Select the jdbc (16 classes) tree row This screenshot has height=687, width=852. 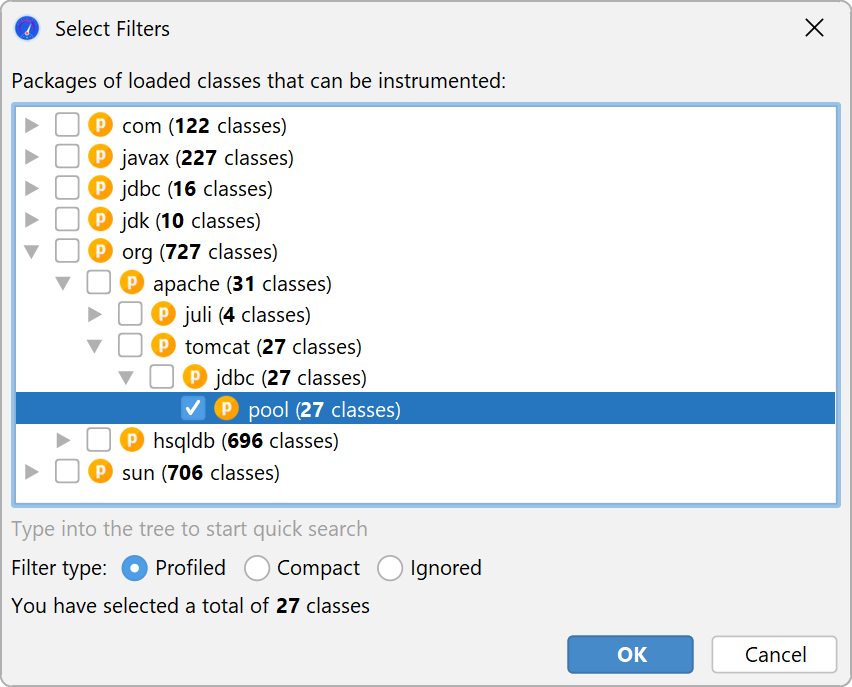click(x=196, y=189)
